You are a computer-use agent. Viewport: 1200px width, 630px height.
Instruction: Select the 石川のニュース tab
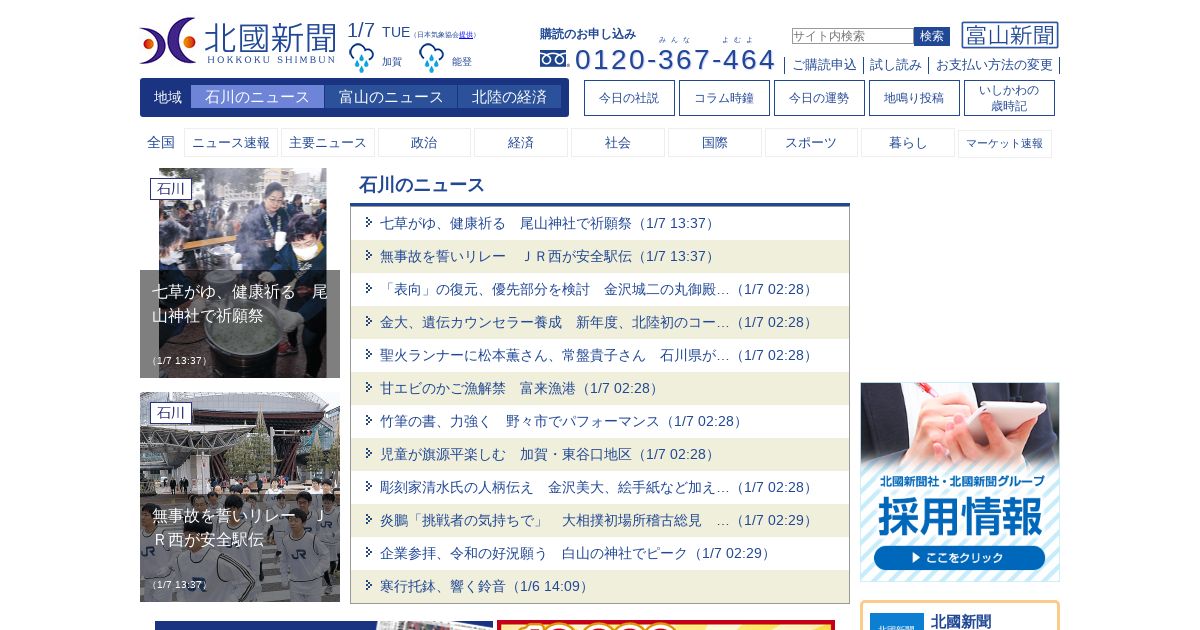(x=257, y=97)
